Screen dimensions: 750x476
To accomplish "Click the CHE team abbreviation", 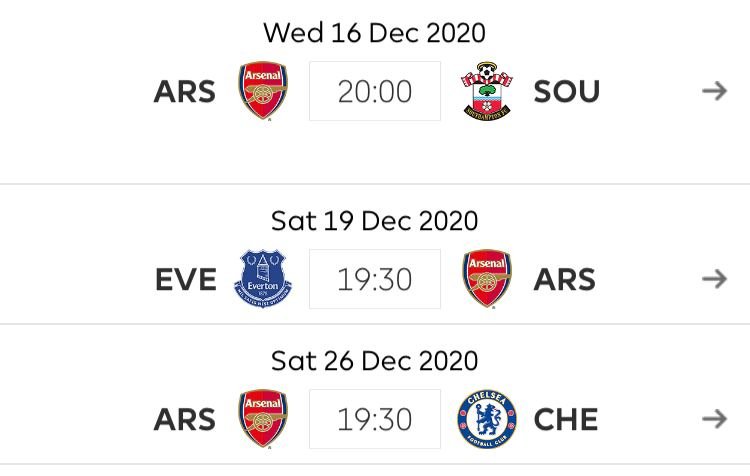I will click(x=566, y=420).
